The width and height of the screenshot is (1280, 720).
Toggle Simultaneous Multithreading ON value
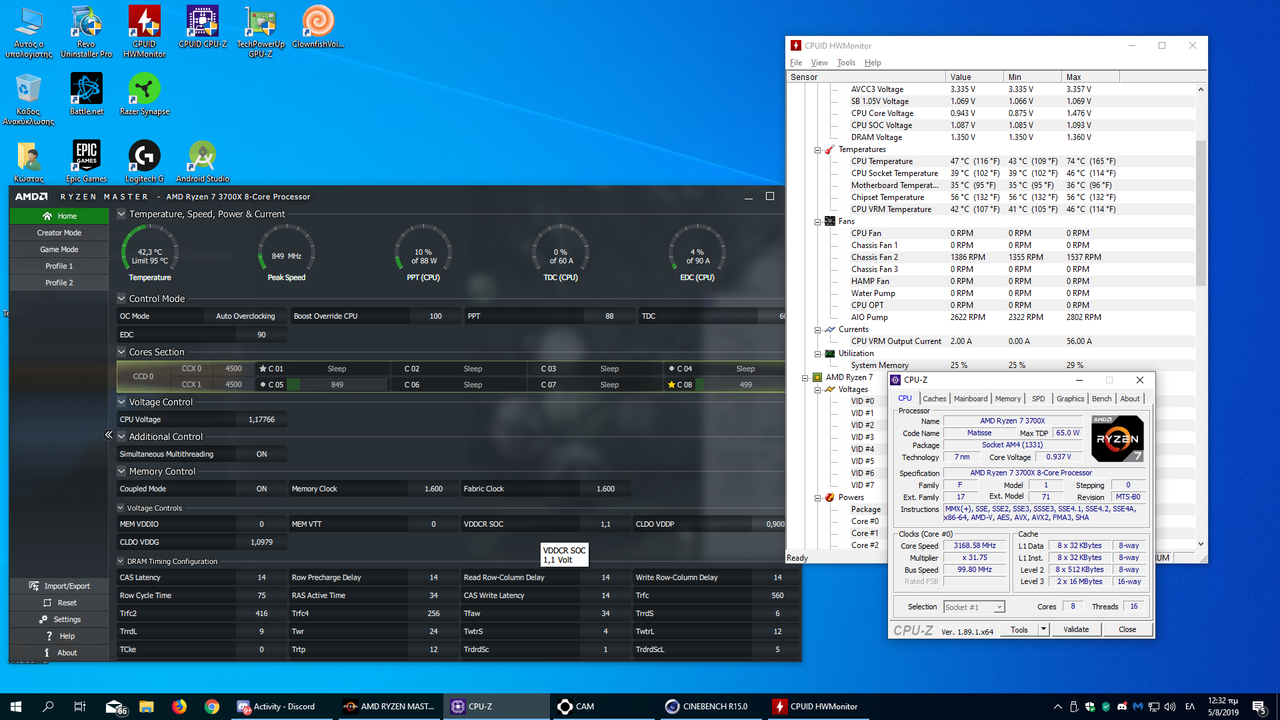click(x=261, y=454)
